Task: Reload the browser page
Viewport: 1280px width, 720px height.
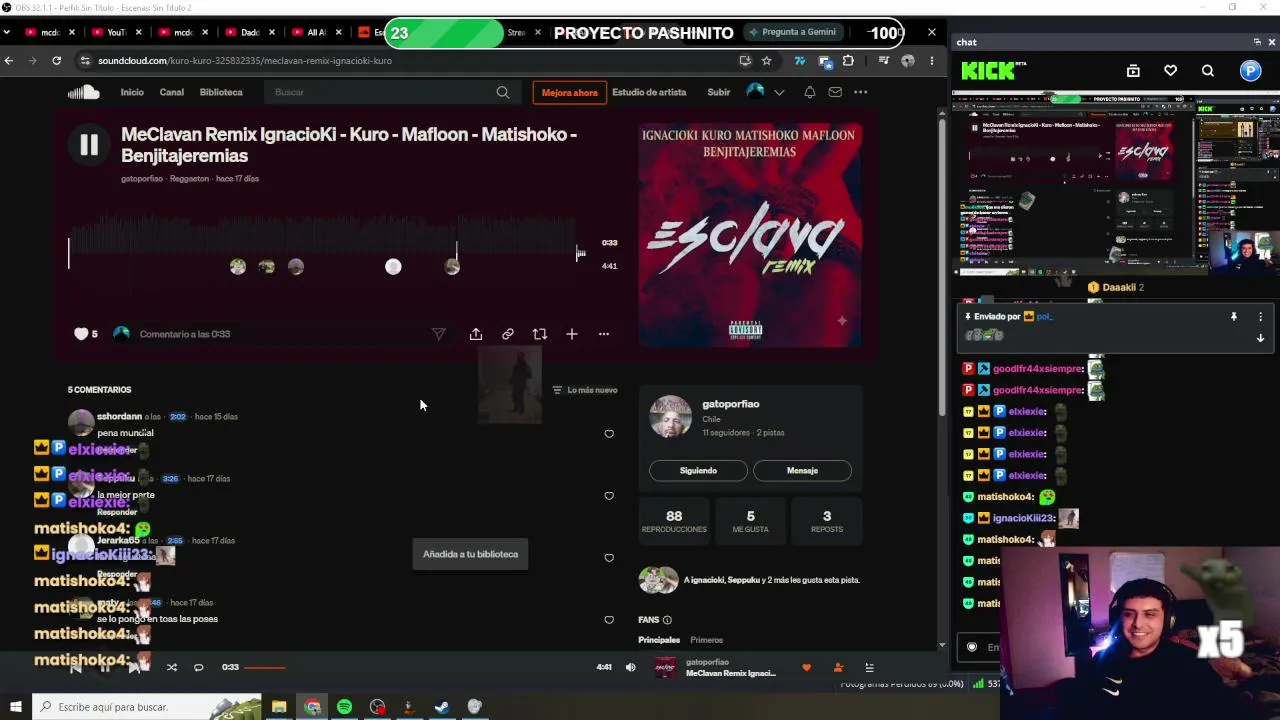Action: coord(56,61)
